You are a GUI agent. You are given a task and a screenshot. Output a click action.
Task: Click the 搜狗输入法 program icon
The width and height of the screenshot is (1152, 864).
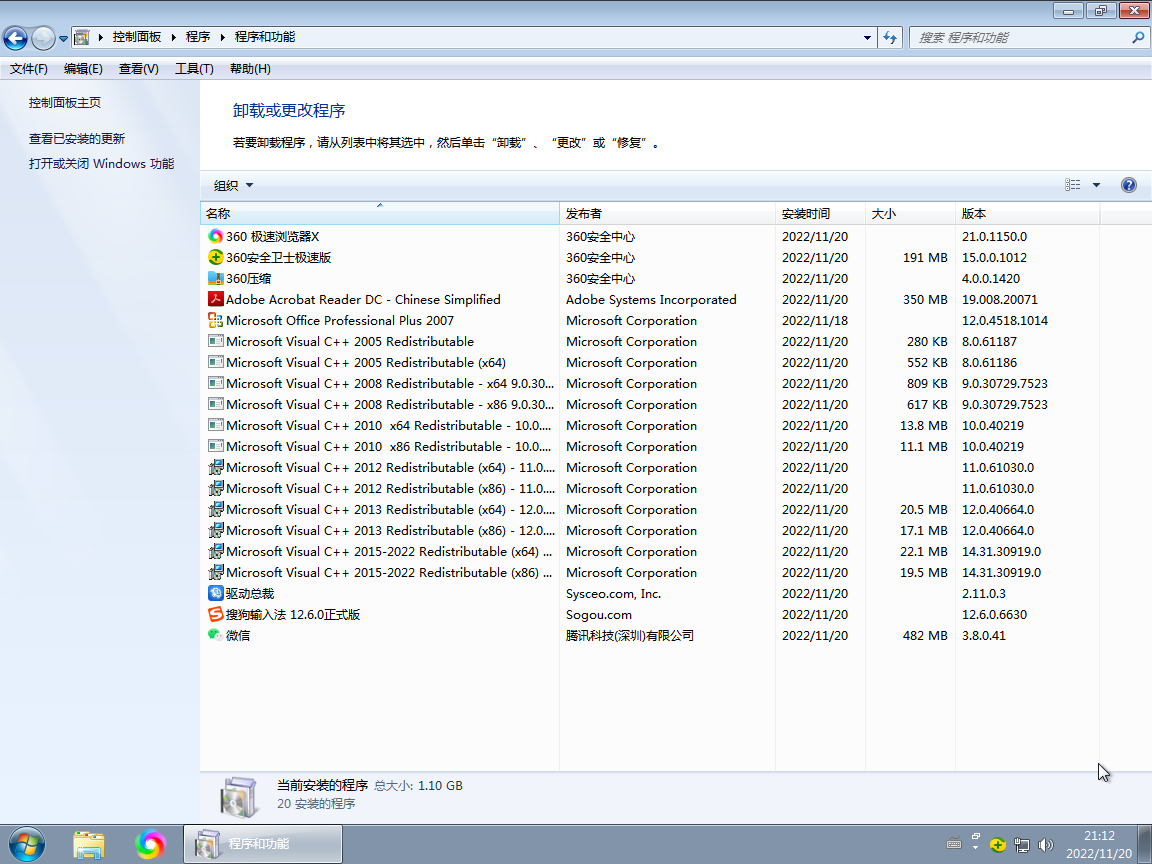coord(215,614)
